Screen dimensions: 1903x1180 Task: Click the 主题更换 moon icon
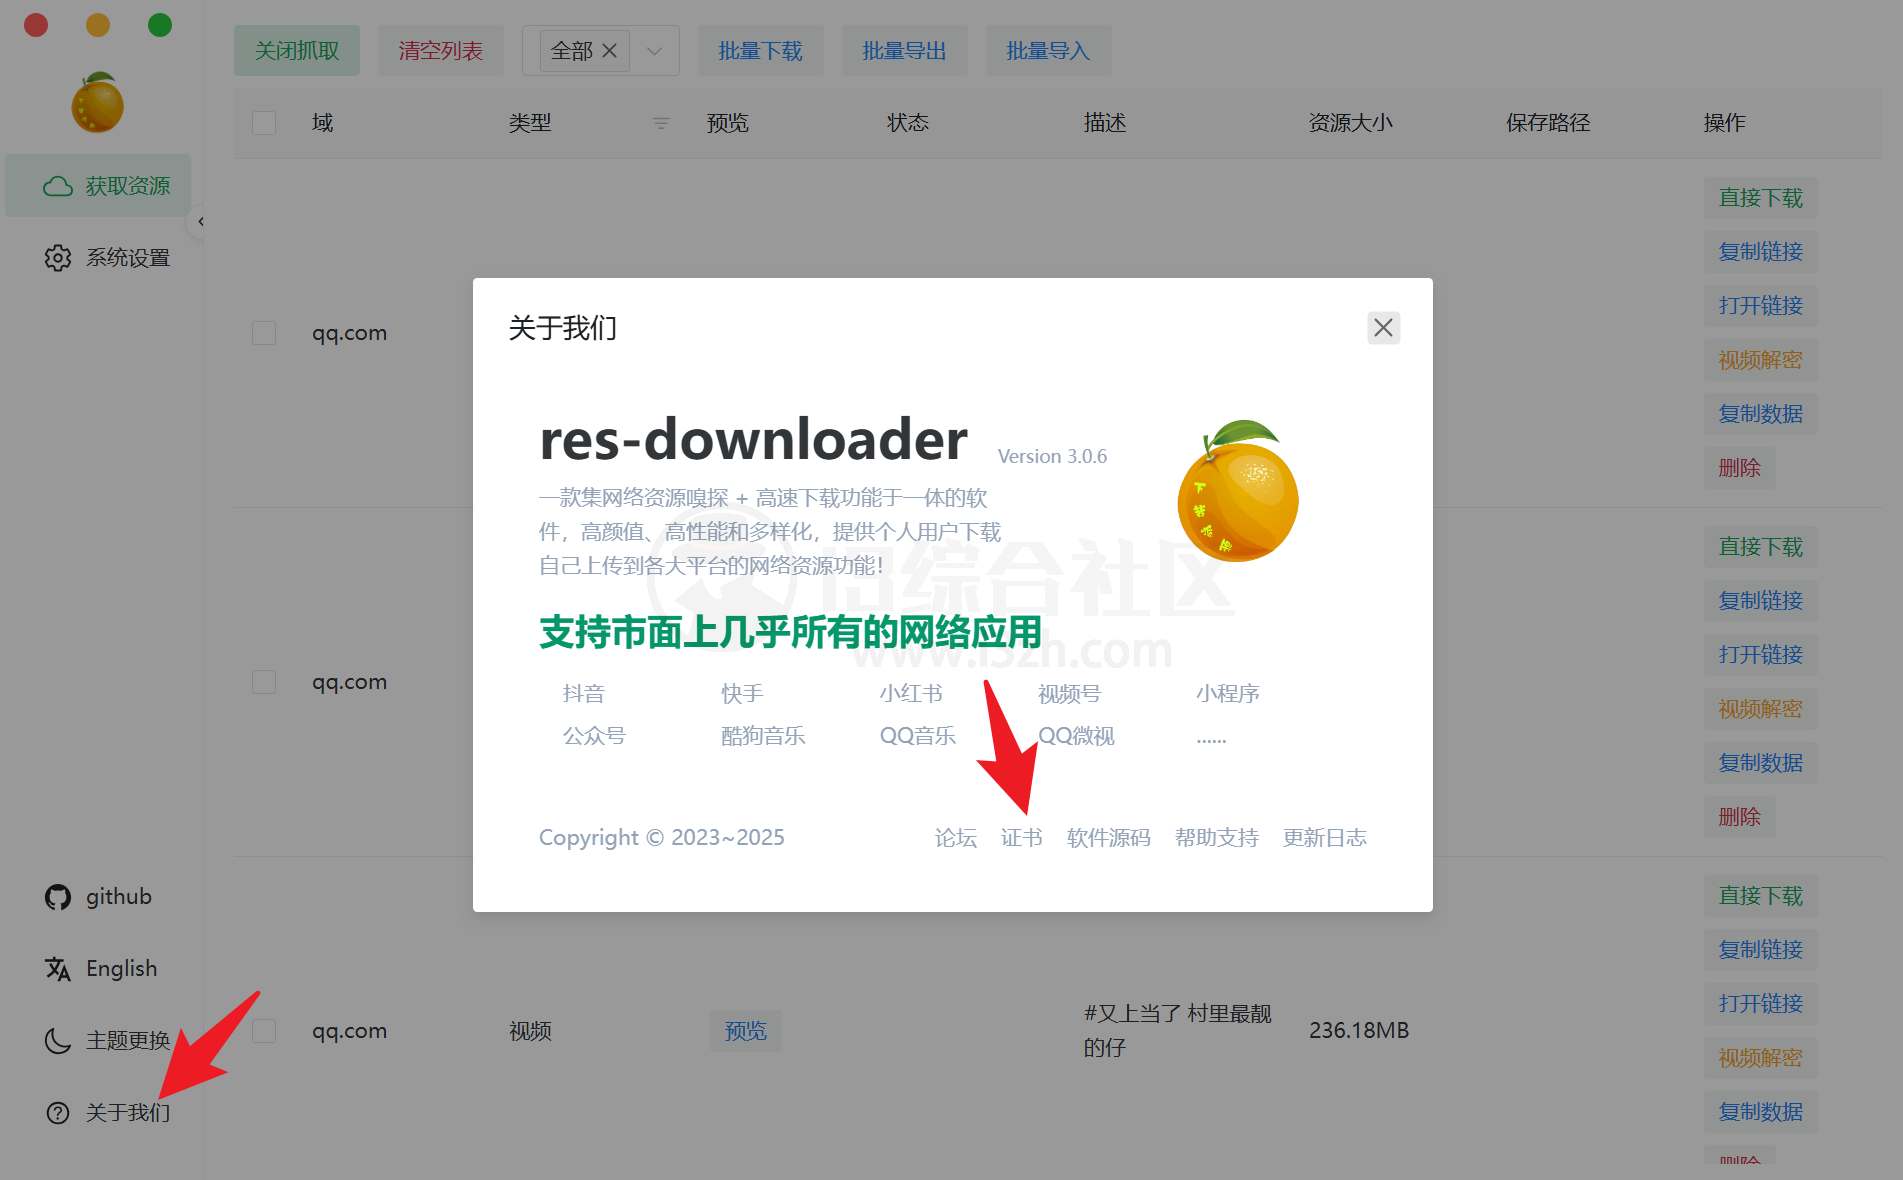(58, 1040)
